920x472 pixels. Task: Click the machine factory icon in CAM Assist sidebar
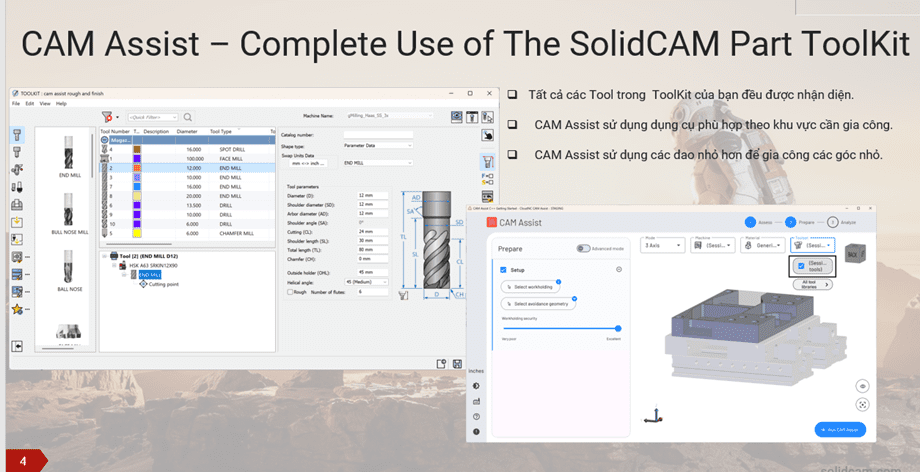(x=476, y=401)
